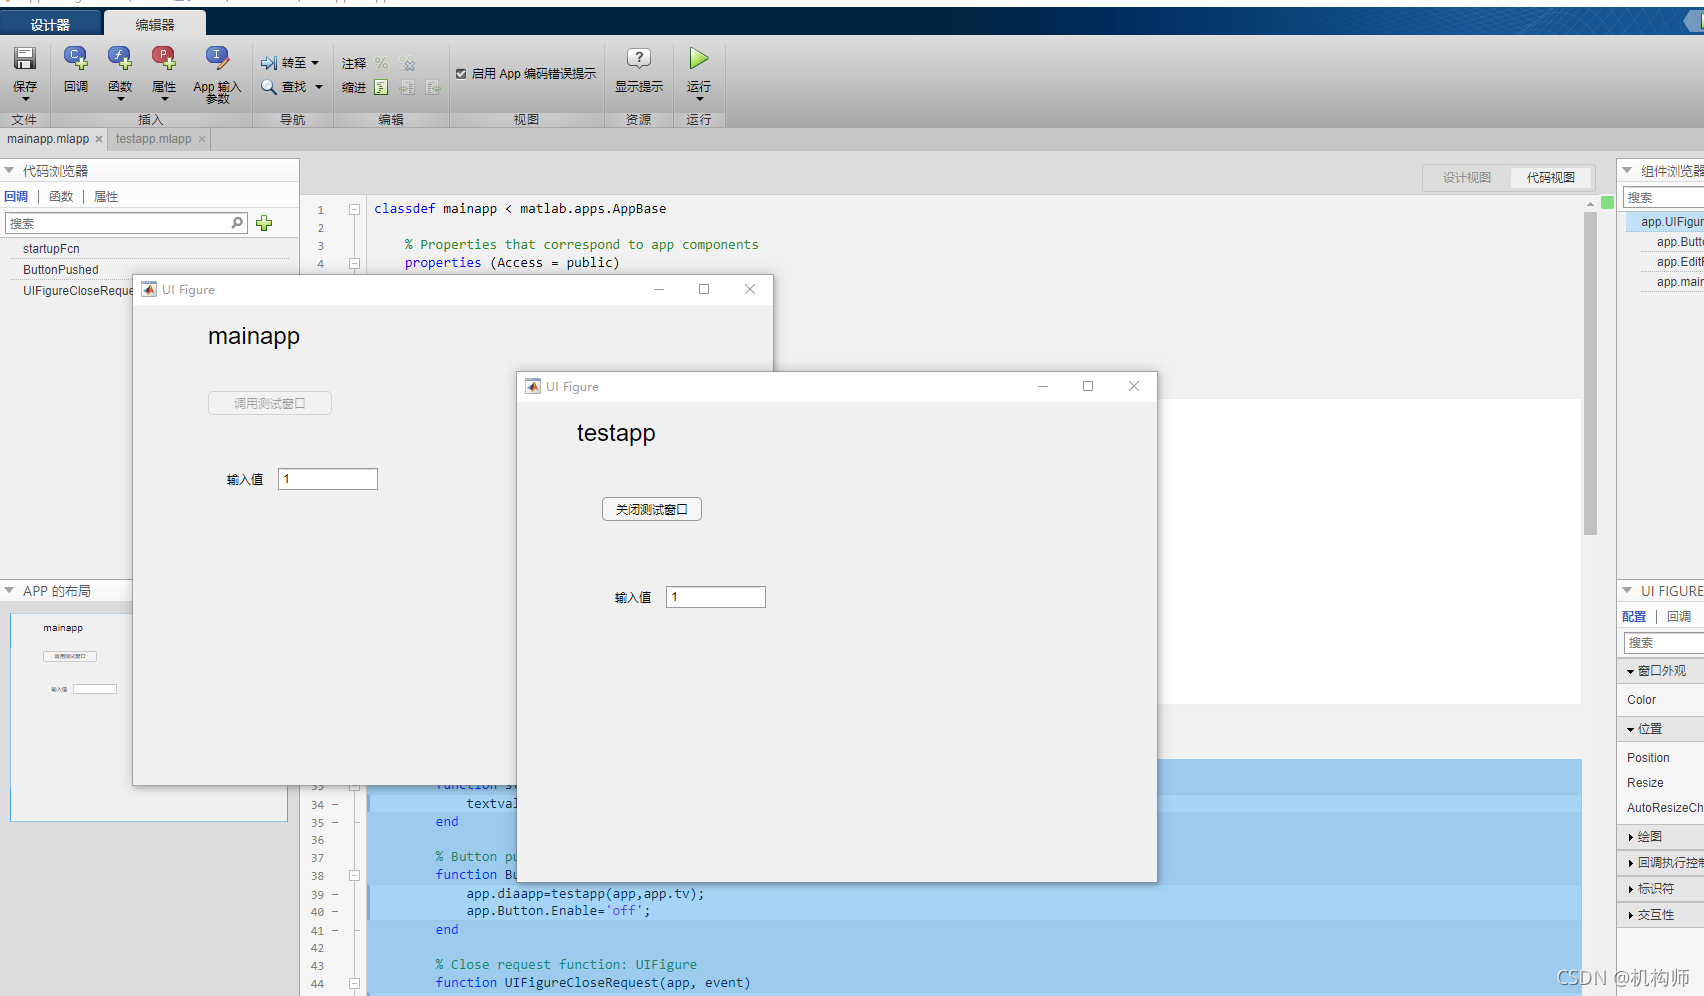Open the 属性 dropdown arrow
This screenshot has width=1704, height=996.
(x=164, y=99)
